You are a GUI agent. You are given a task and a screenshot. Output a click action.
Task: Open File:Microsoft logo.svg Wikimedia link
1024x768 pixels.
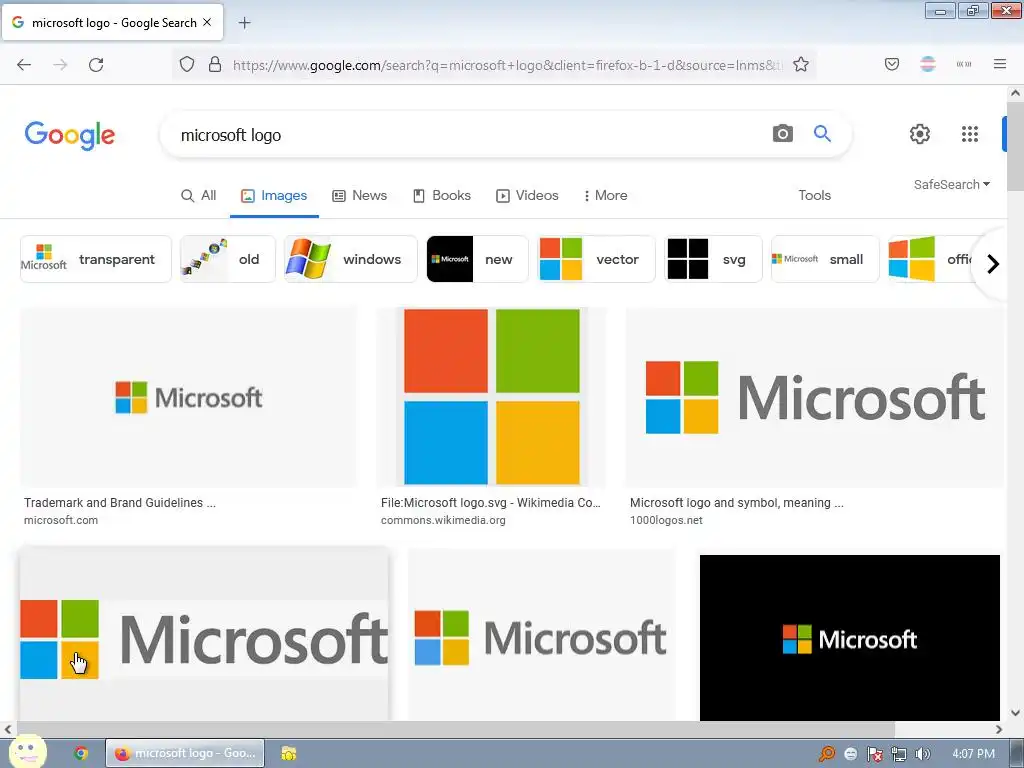click(x=490, y=503)
